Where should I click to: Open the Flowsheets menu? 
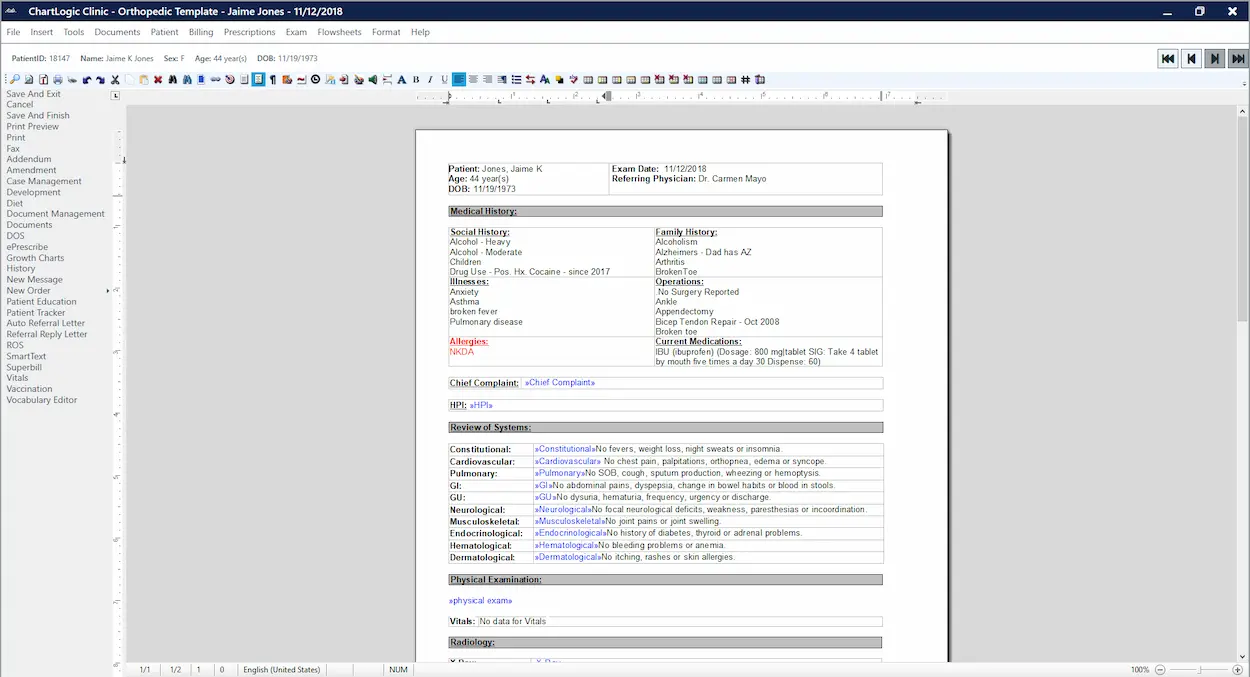[339, 31]
